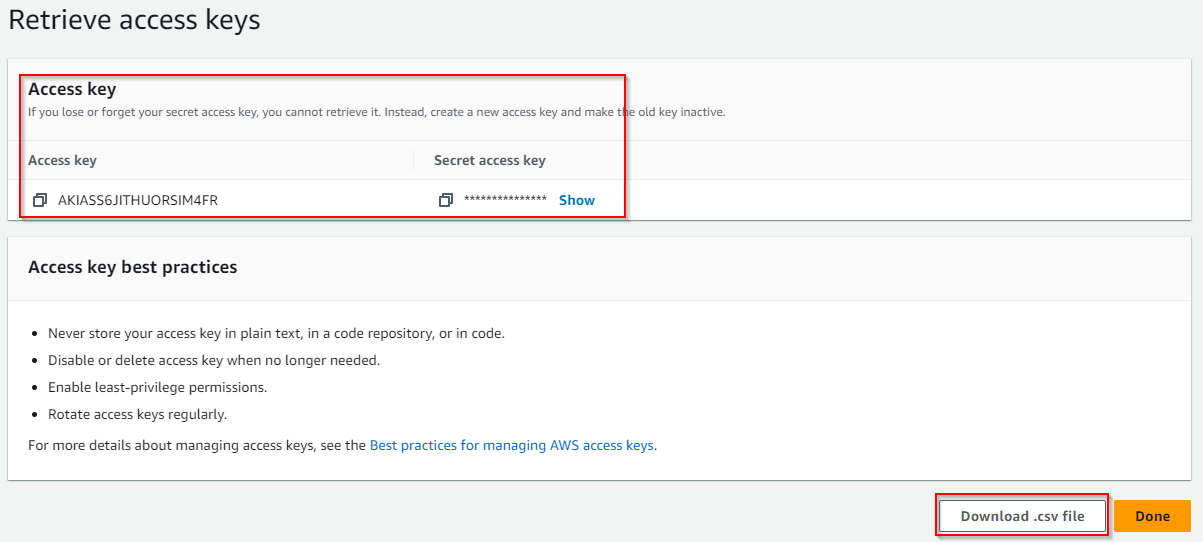This screenshot has width=1203, height=542.
Task: Show the hidden secret access key
Action: 576,200
